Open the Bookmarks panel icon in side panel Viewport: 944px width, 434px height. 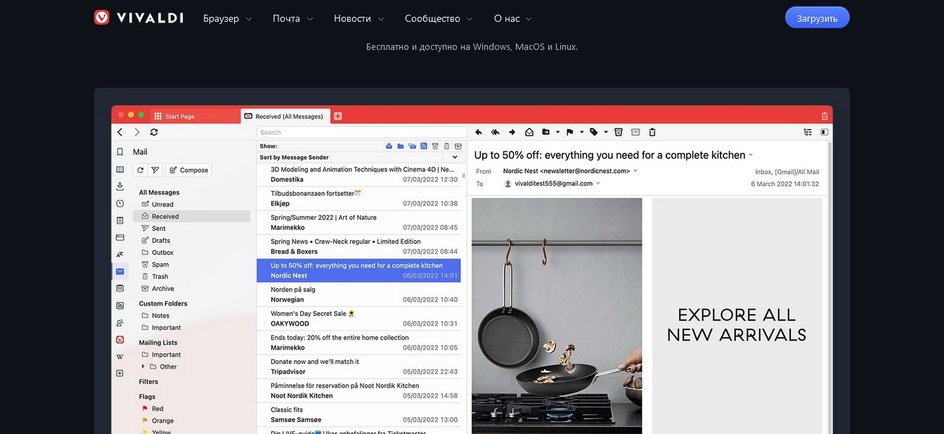[120, 152]
